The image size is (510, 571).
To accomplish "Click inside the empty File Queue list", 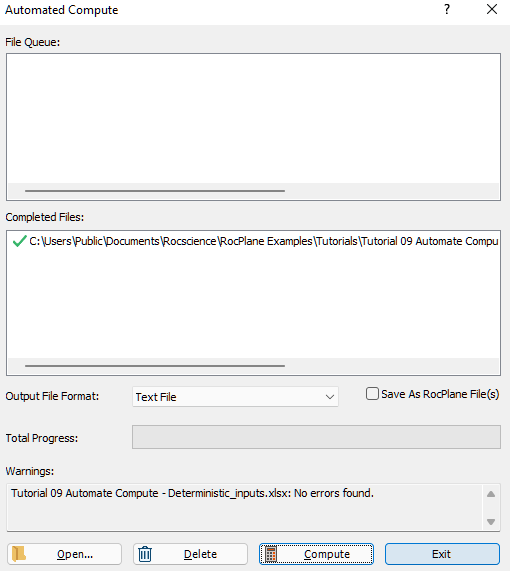I will [254, 118].
